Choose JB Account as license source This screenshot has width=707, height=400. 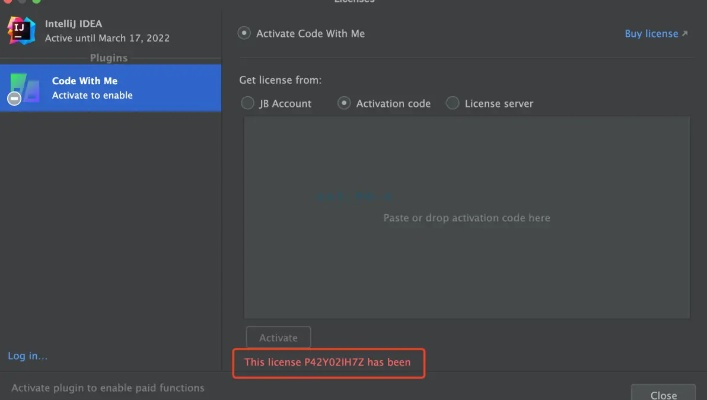click(x=248, y=103)
